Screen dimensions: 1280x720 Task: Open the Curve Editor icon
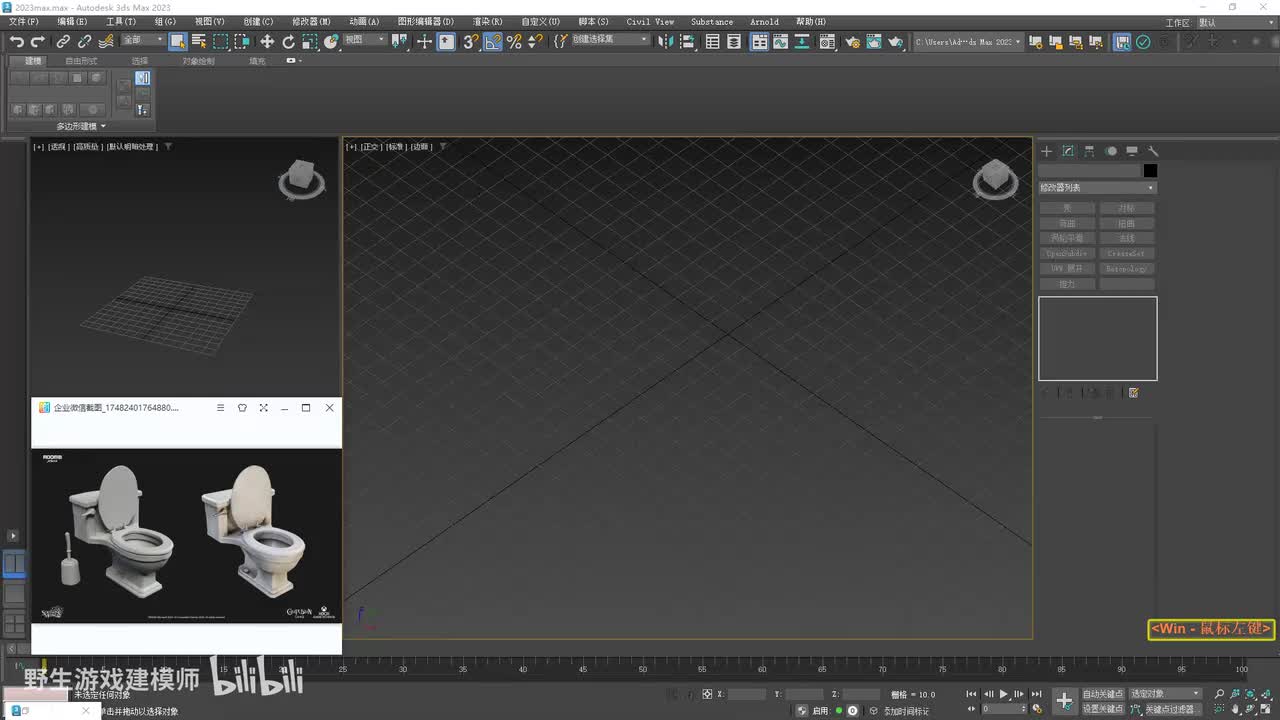pyautogui.click(x=781, y=42)
